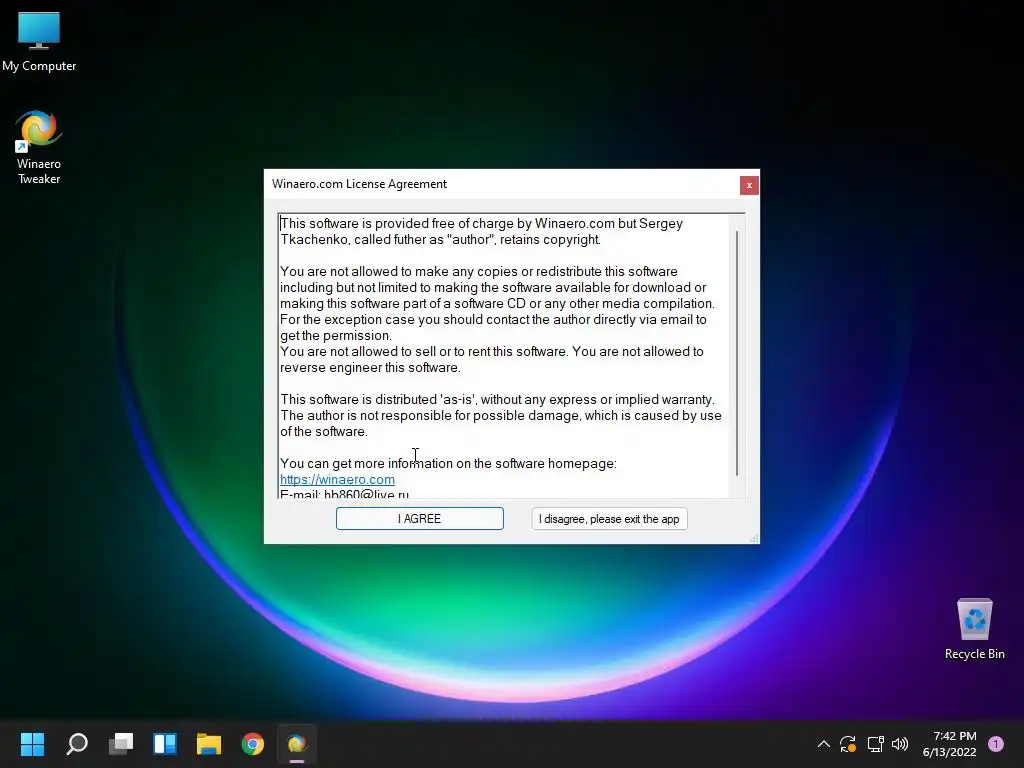Viewport: 1024px width, 768px height.
Task: Open the My Computer desktop icon
Action: (39, 42)
